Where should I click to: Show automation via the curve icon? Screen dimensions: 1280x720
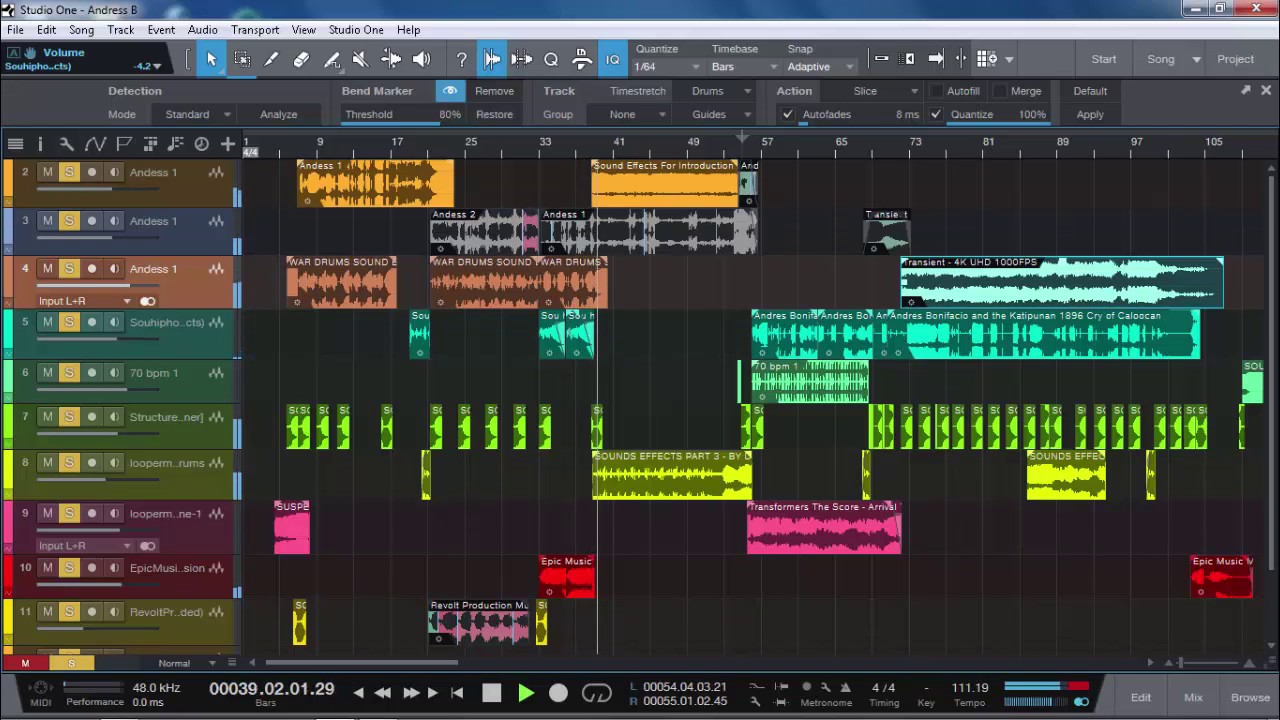tap(95, 144)
